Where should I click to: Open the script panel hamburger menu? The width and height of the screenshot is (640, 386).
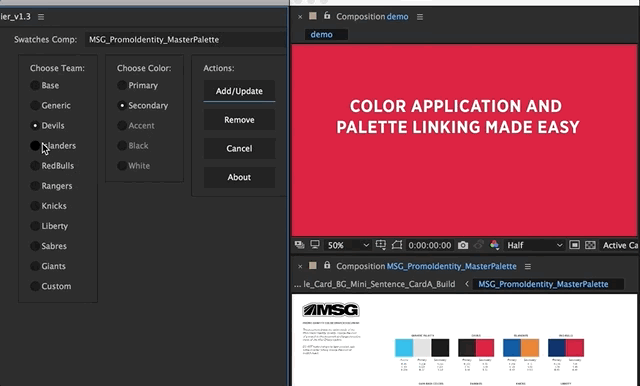[41, 17]
